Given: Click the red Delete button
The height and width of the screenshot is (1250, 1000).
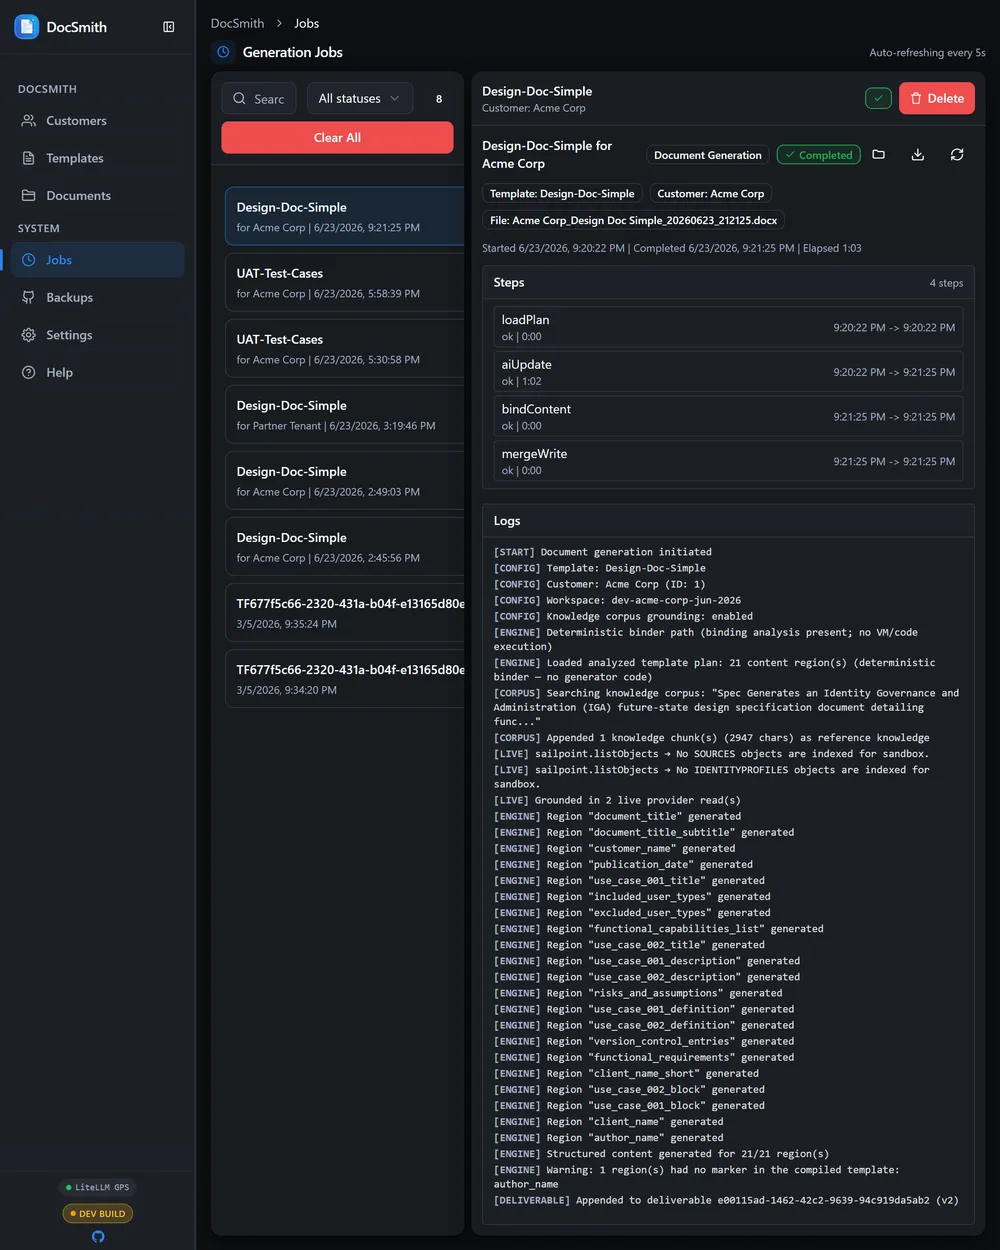Looking at the screenshot, I should 937,98.
